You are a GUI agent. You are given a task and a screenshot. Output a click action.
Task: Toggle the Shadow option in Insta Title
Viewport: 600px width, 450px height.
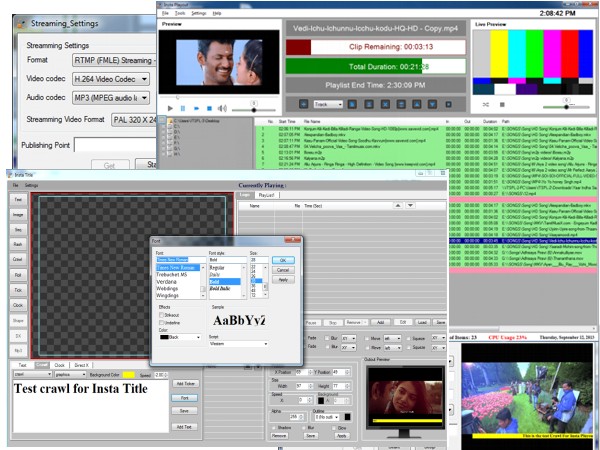274,427
